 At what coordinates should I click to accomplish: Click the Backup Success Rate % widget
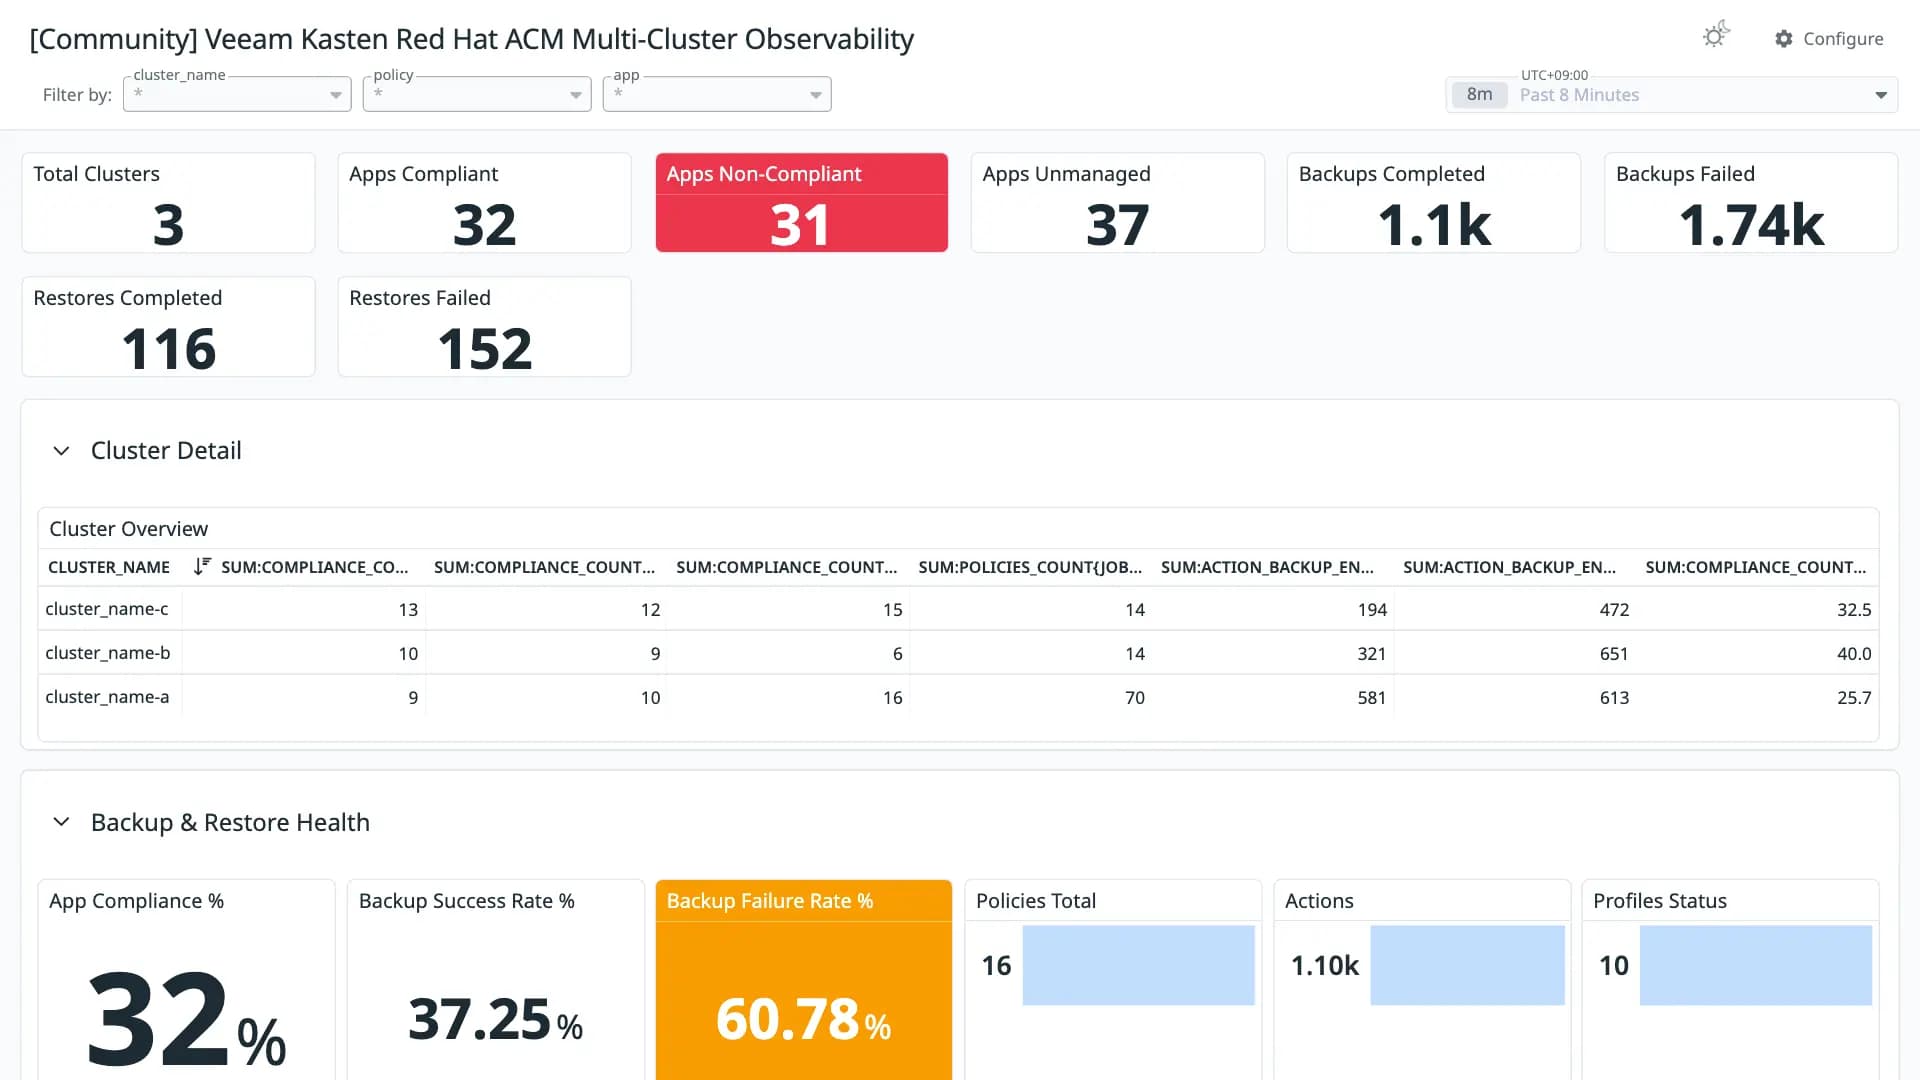pyautogui.click(x=495, y=980)
